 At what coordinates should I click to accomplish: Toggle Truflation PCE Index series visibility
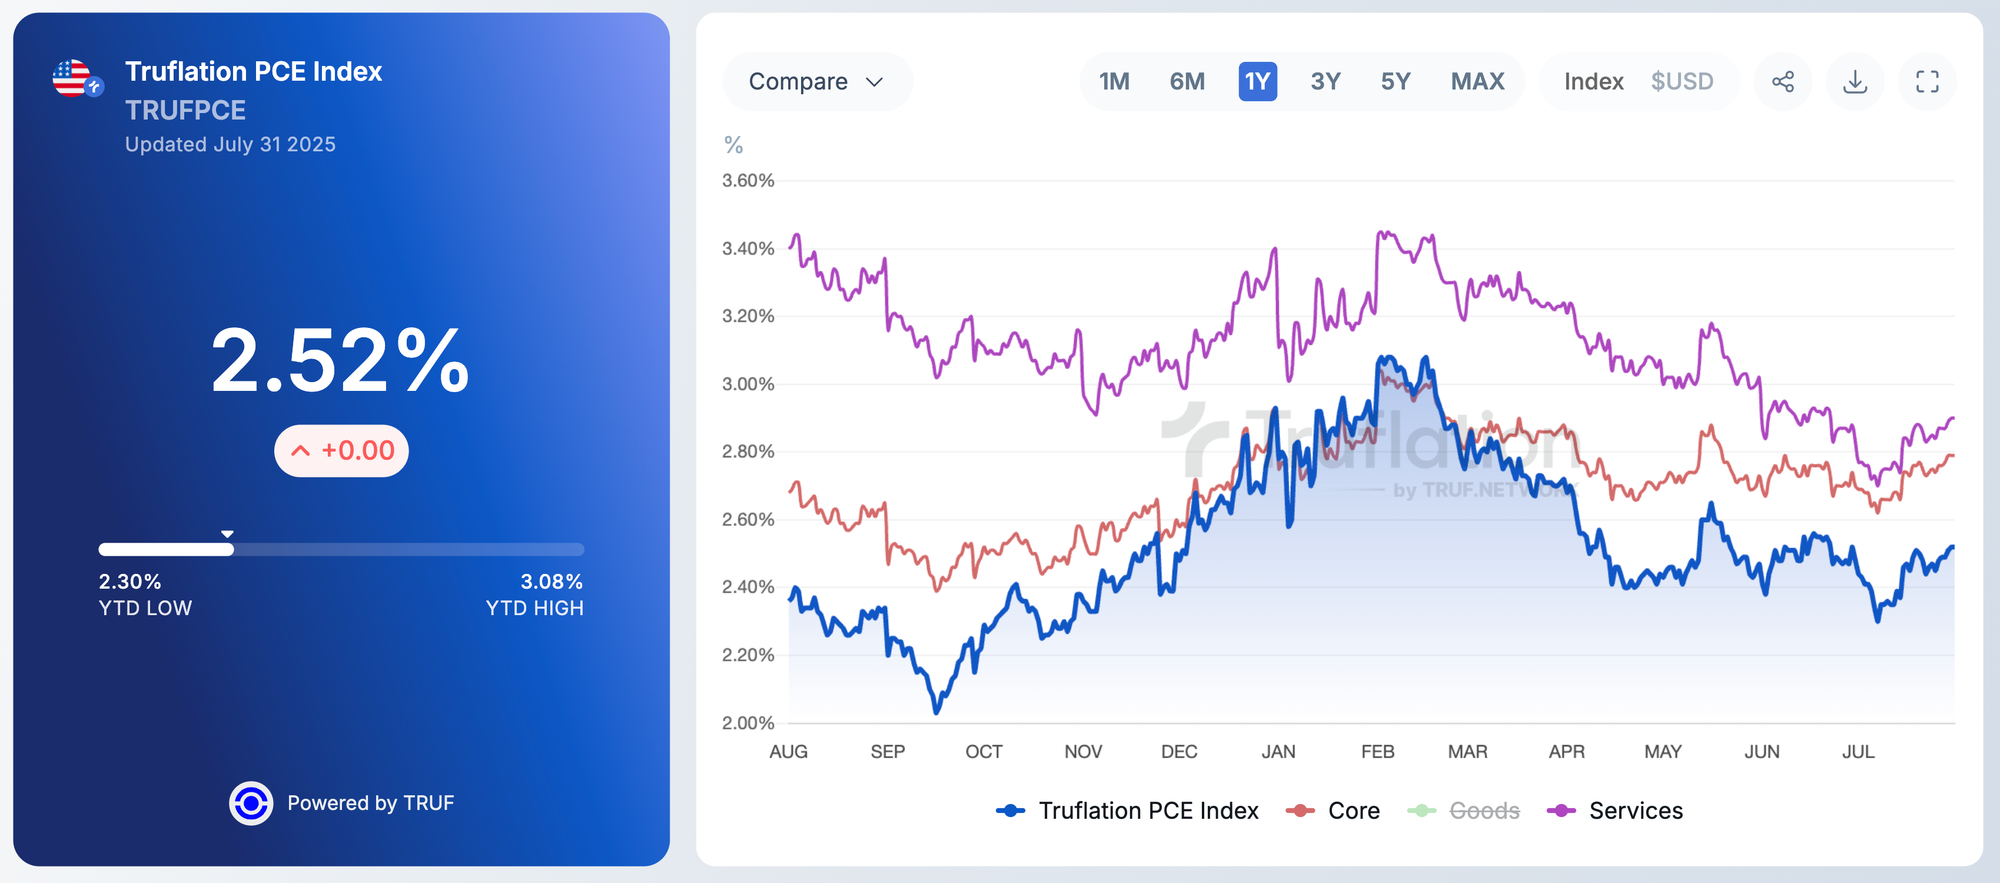1128,811
